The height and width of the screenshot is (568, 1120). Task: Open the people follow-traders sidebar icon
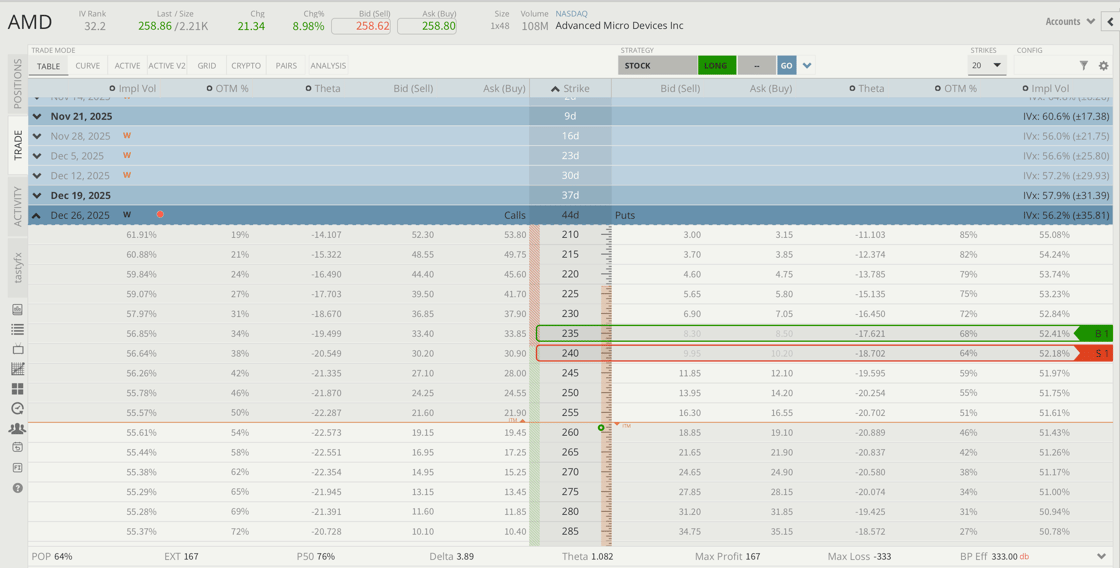tap(18, 428)
